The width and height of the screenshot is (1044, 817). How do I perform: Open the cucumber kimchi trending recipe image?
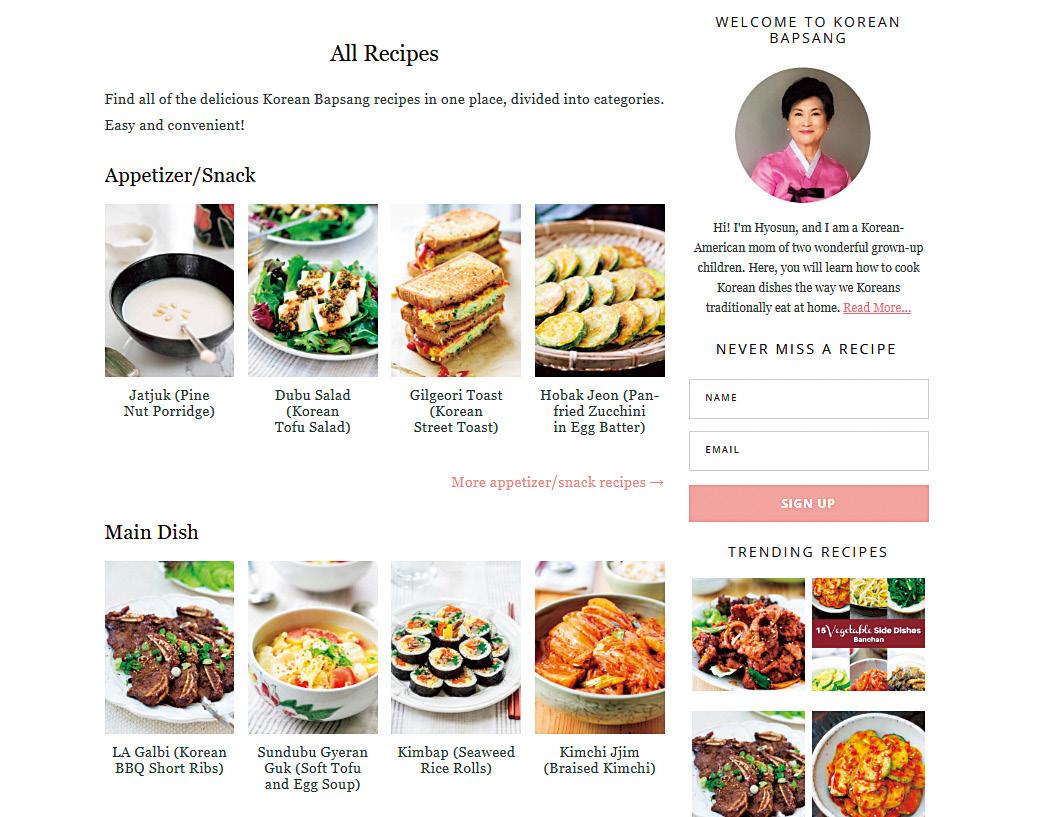pos(868,764)
